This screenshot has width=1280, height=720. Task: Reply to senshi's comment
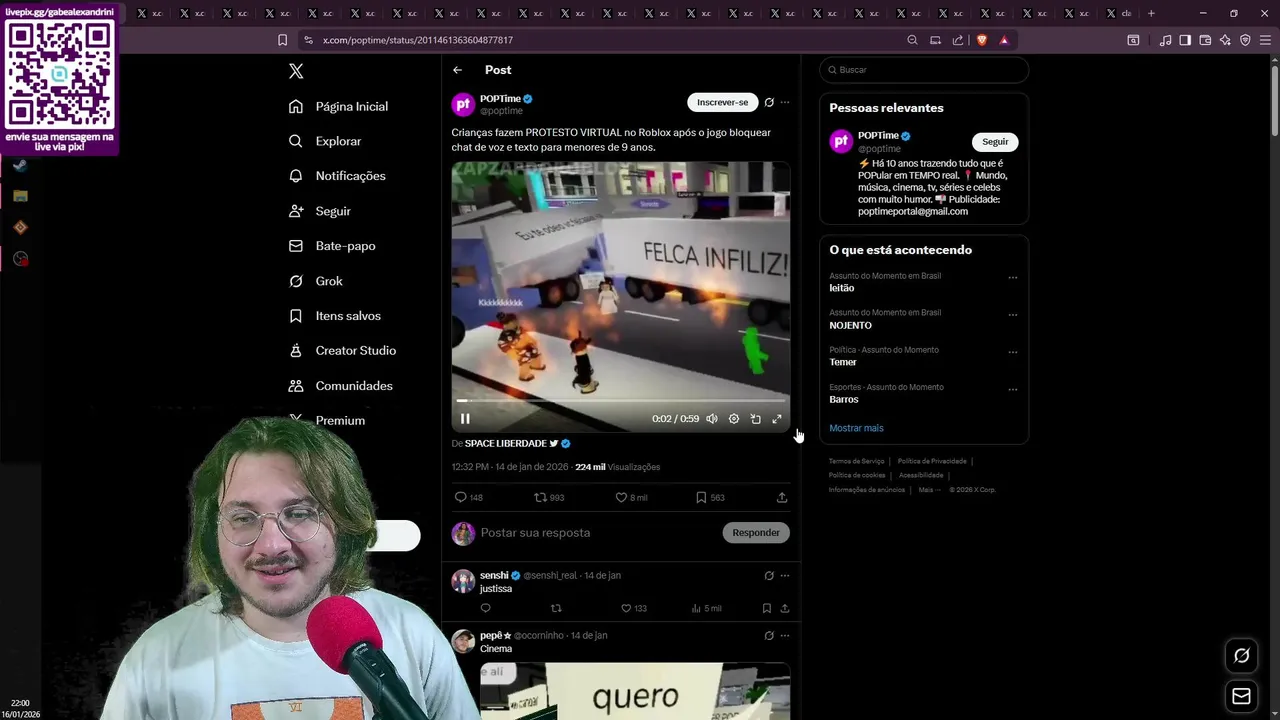pyautogui.click(x=486, y=608)
